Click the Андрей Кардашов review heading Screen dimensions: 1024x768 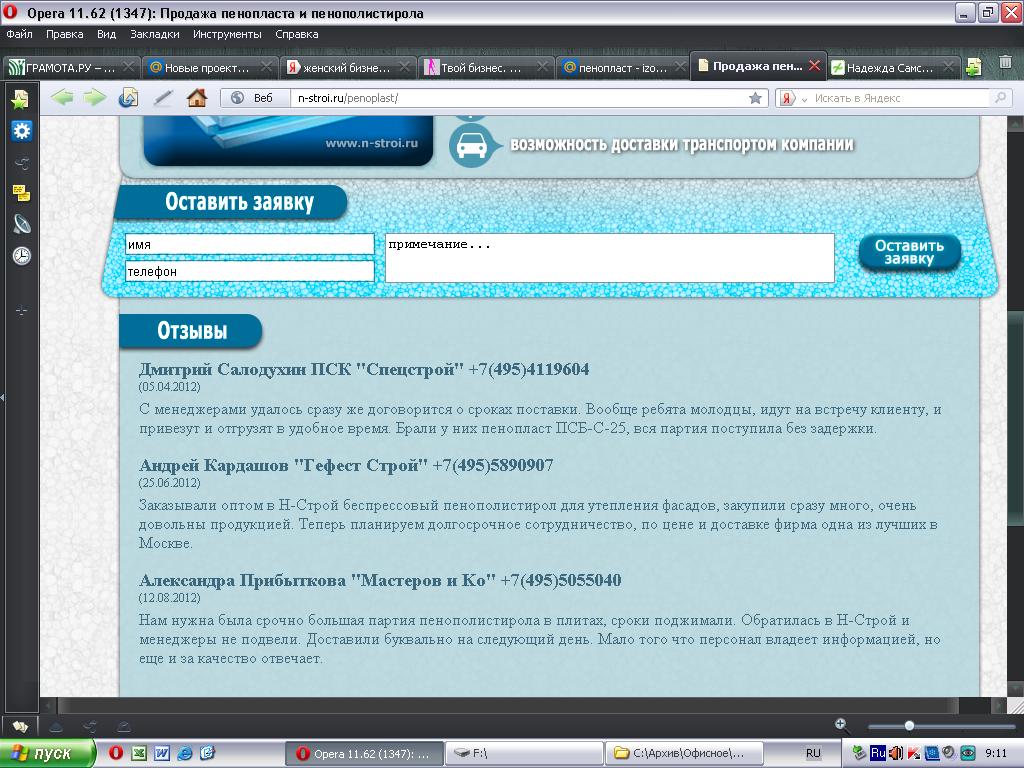point(346,465)
